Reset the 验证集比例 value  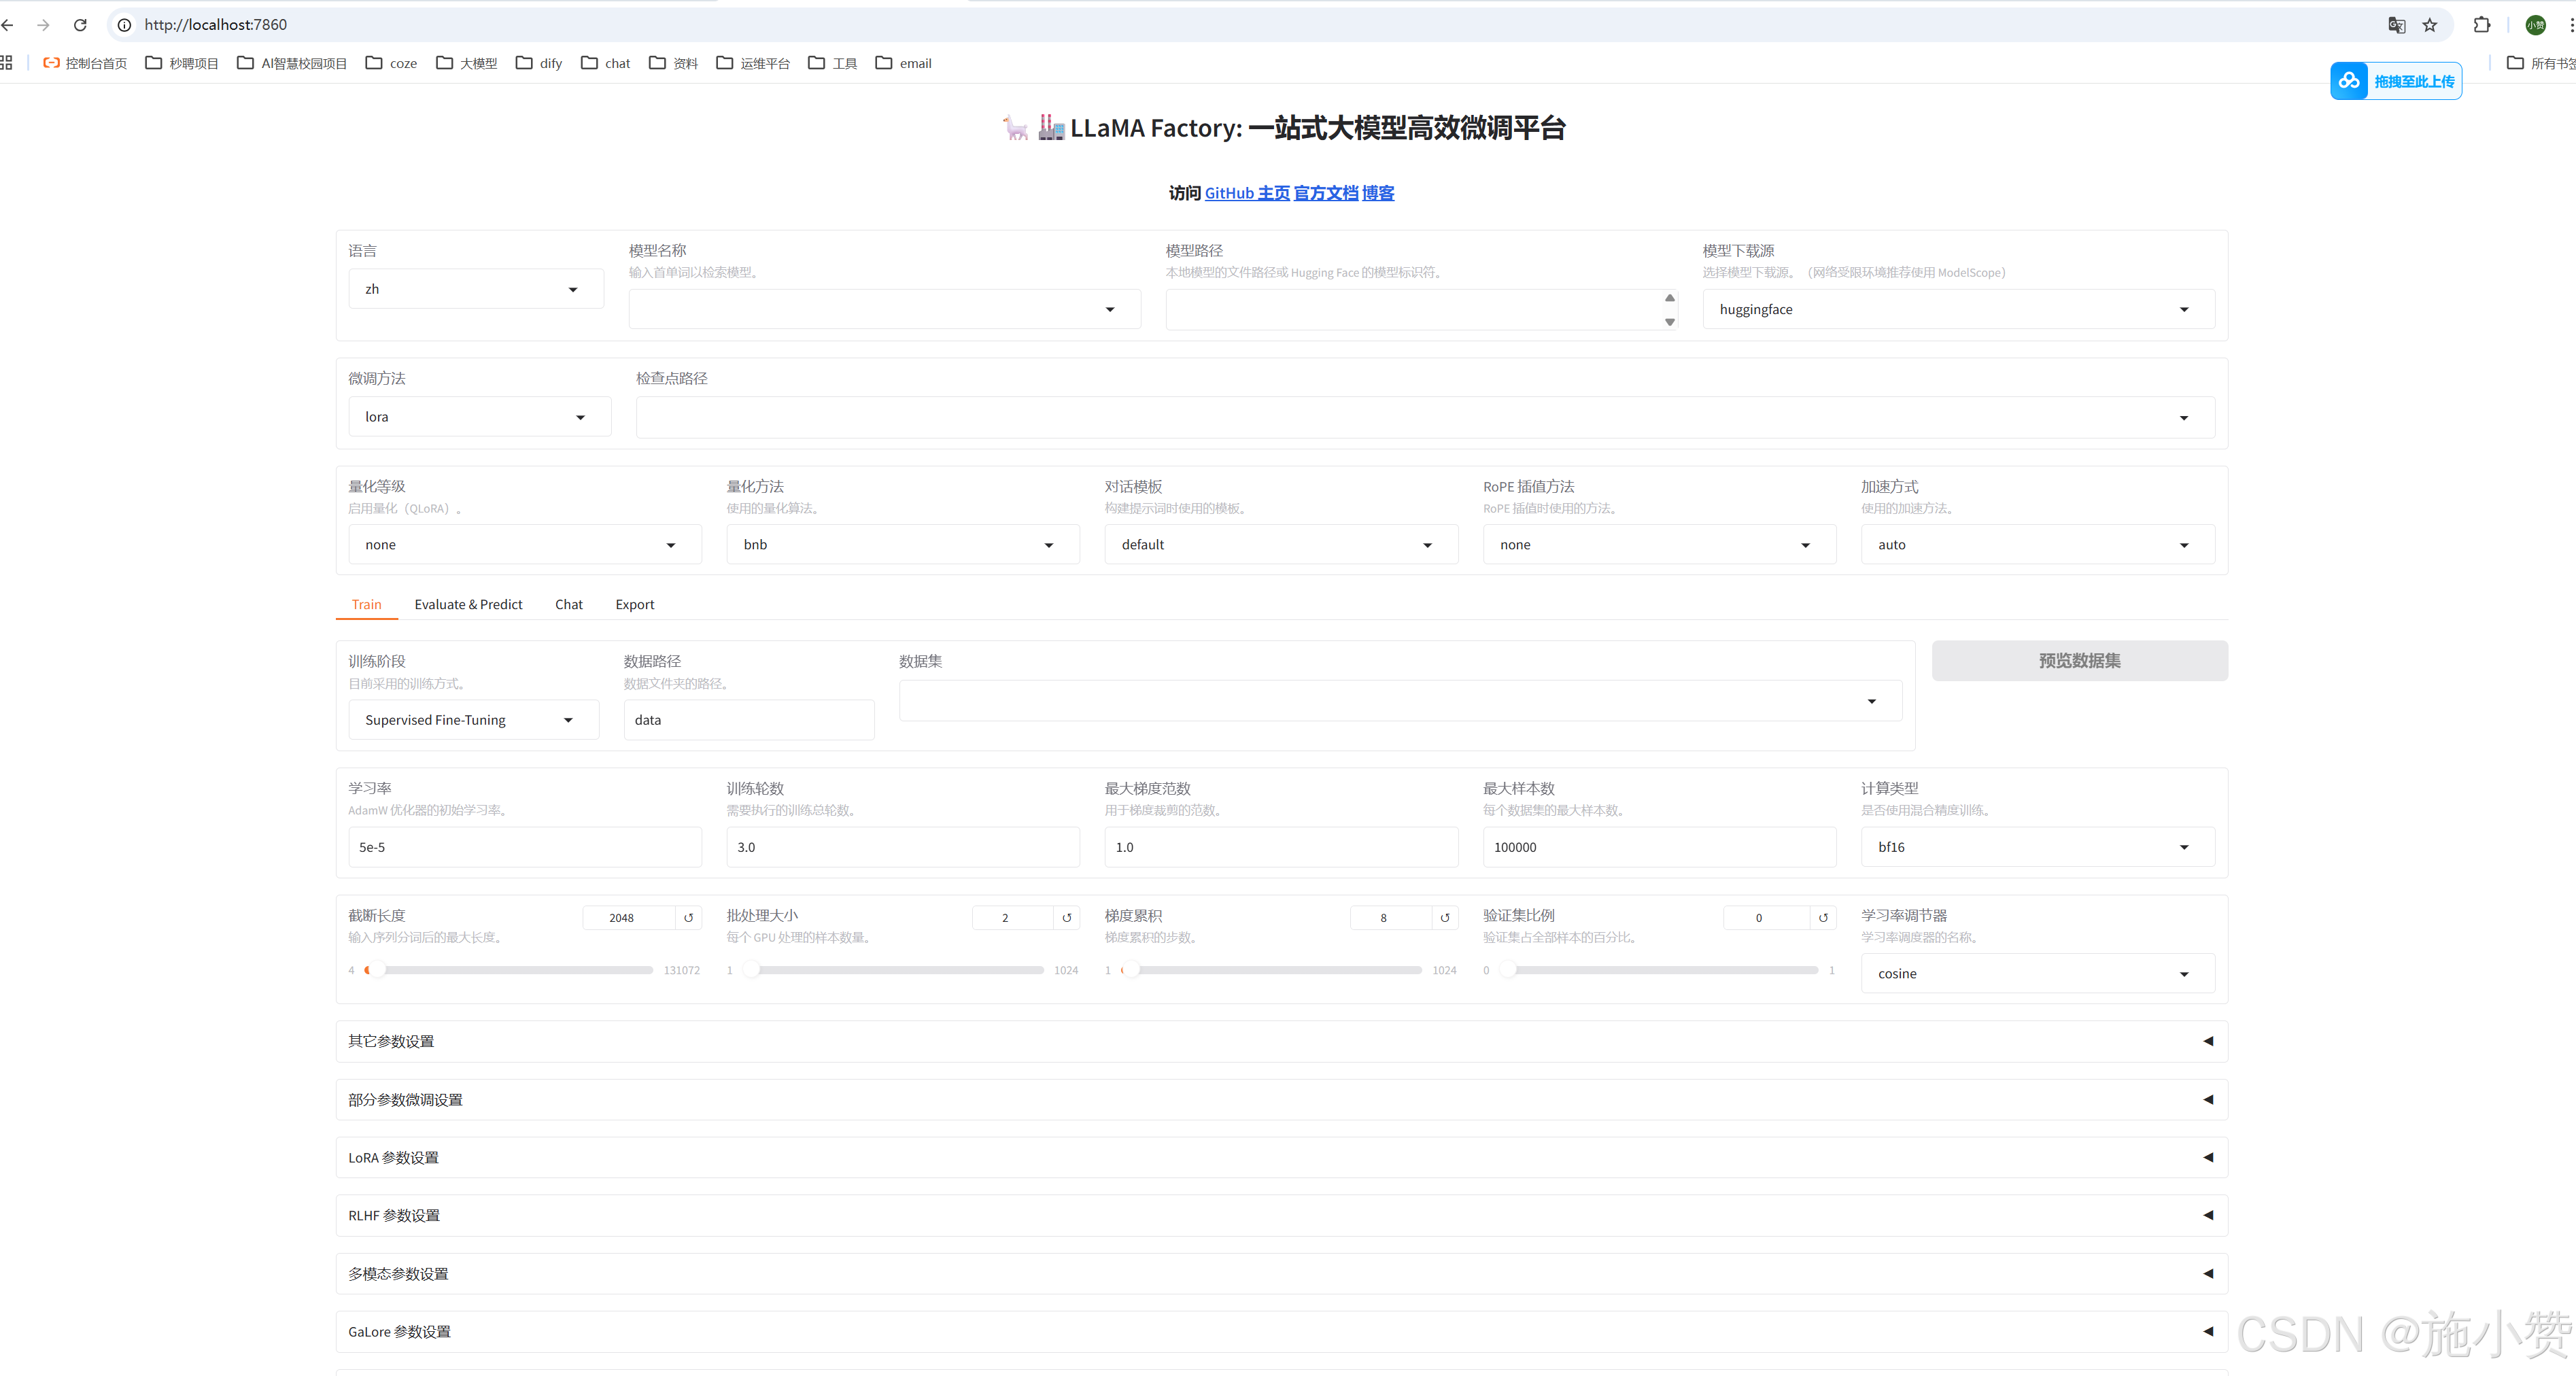[1823, 917]
